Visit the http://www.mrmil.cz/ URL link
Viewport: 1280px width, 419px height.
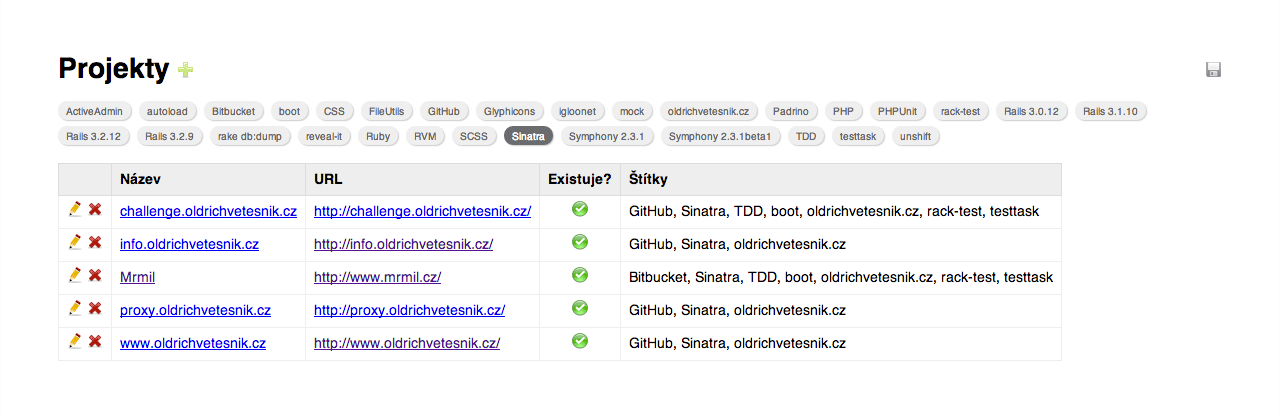point(377,277)
